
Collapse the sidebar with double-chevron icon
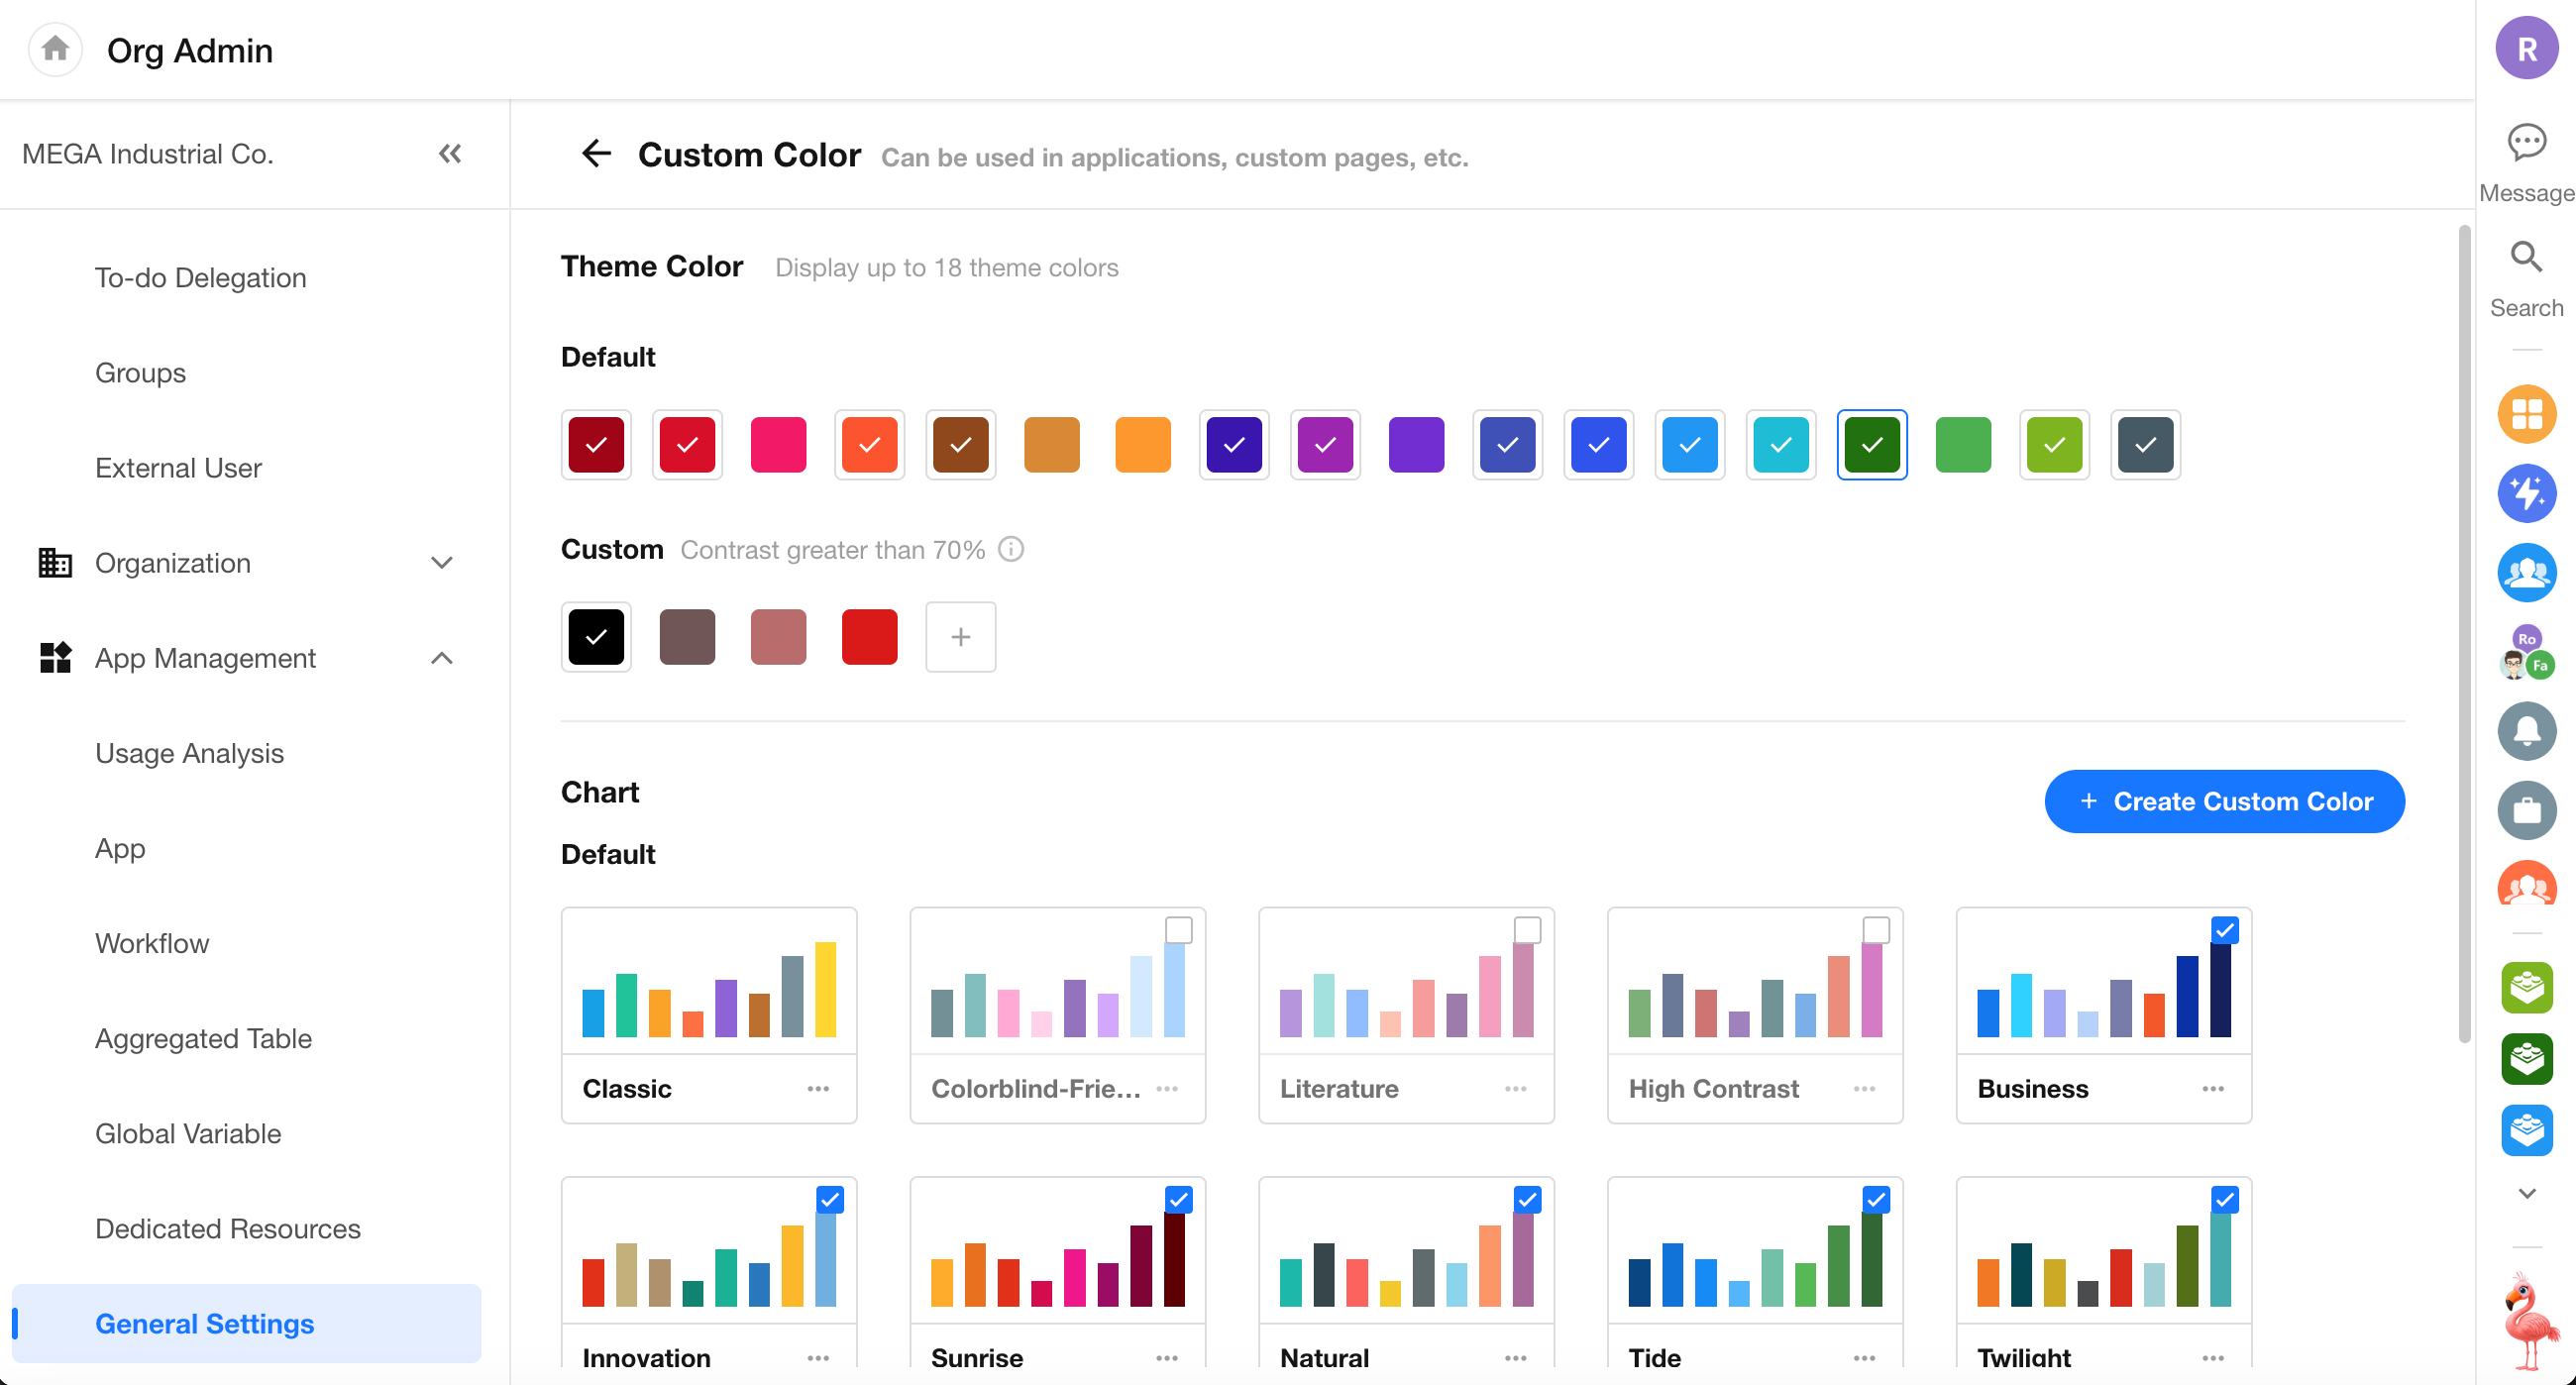tap(450, 153)
